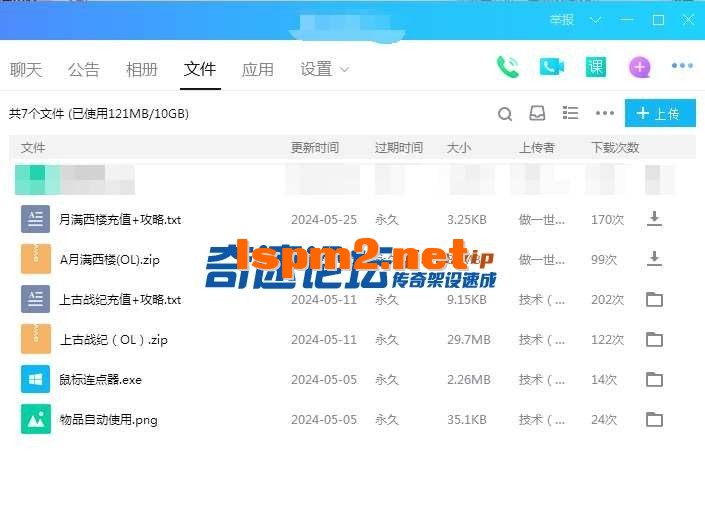Open more options next to upload

pos(604,114)
